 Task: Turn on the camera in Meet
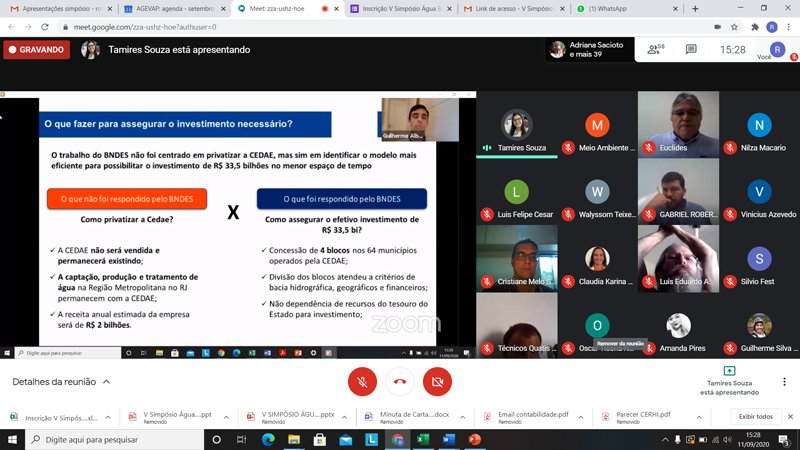pyautogui.click(x=437, y=381)
